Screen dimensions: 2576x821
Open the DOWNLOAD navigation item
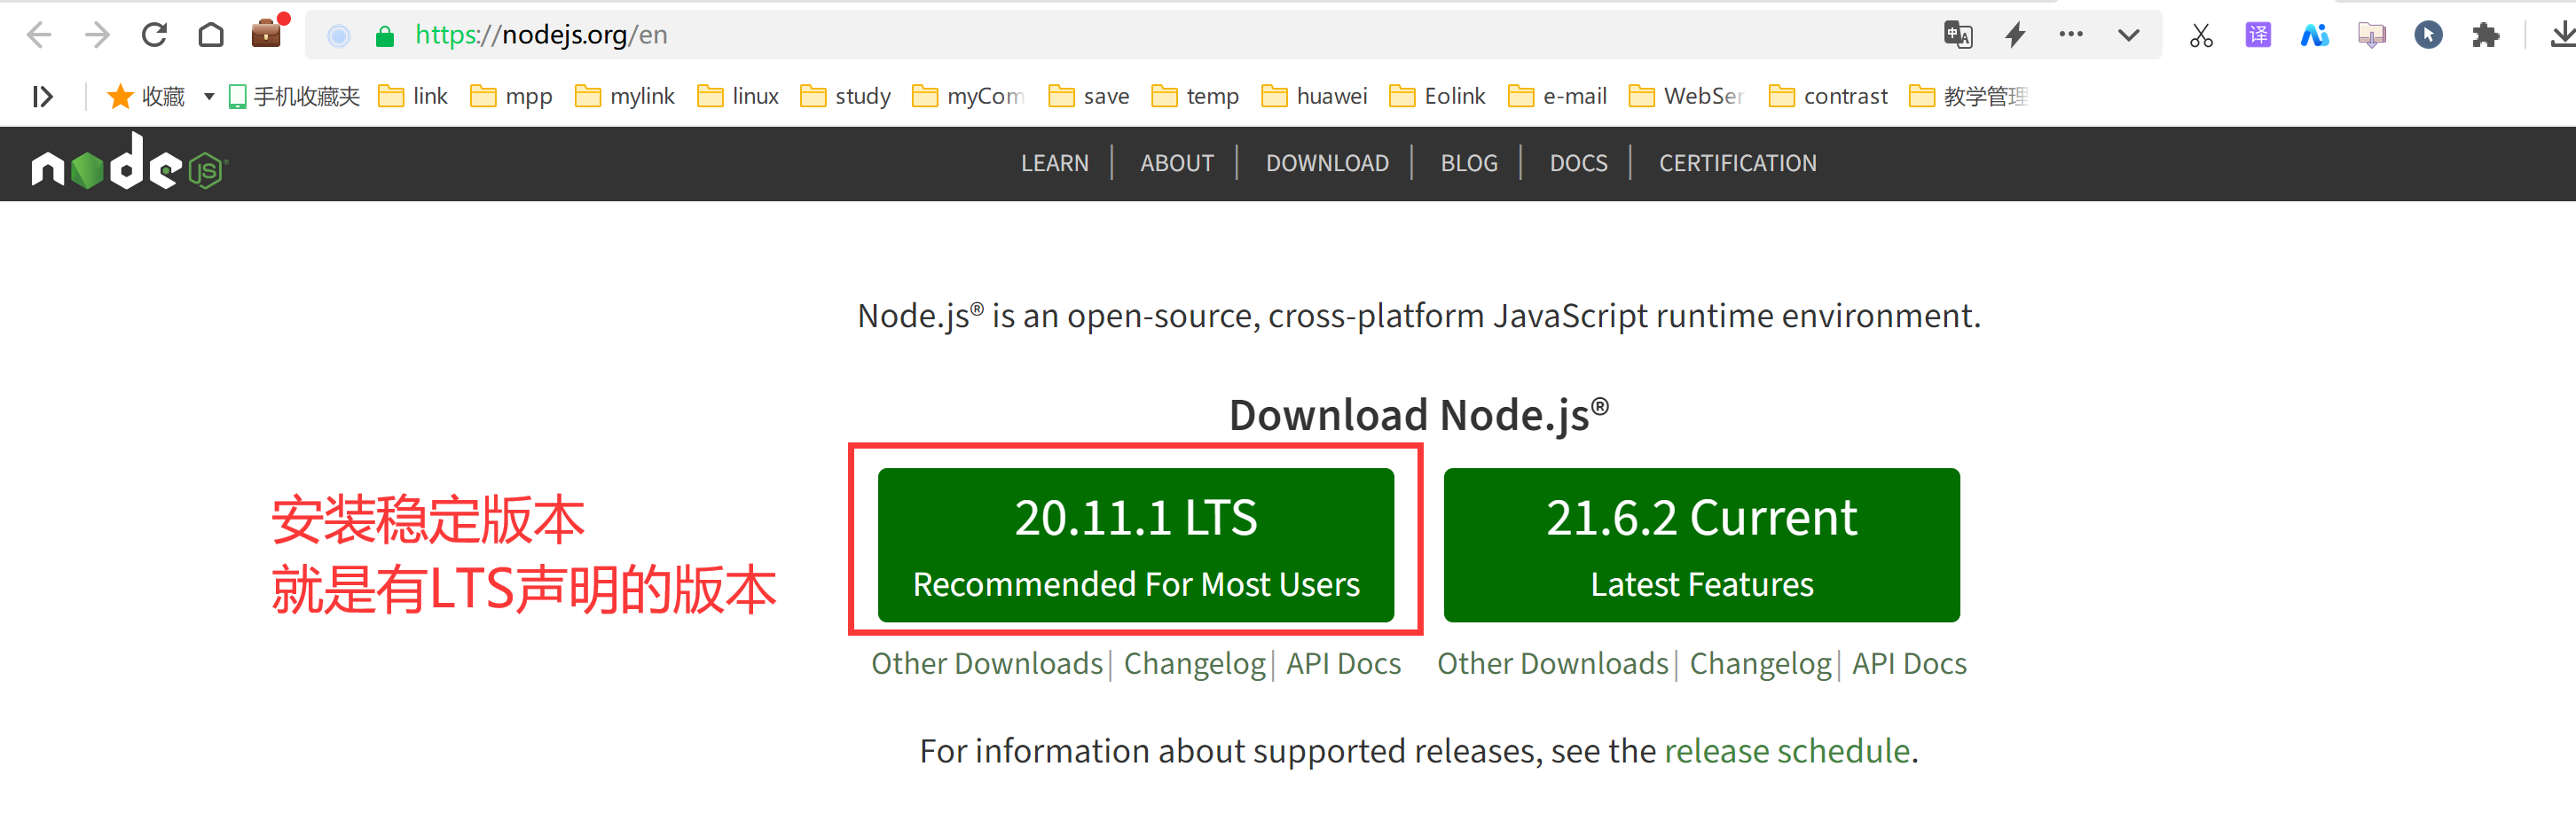[x=1327, y=163]
